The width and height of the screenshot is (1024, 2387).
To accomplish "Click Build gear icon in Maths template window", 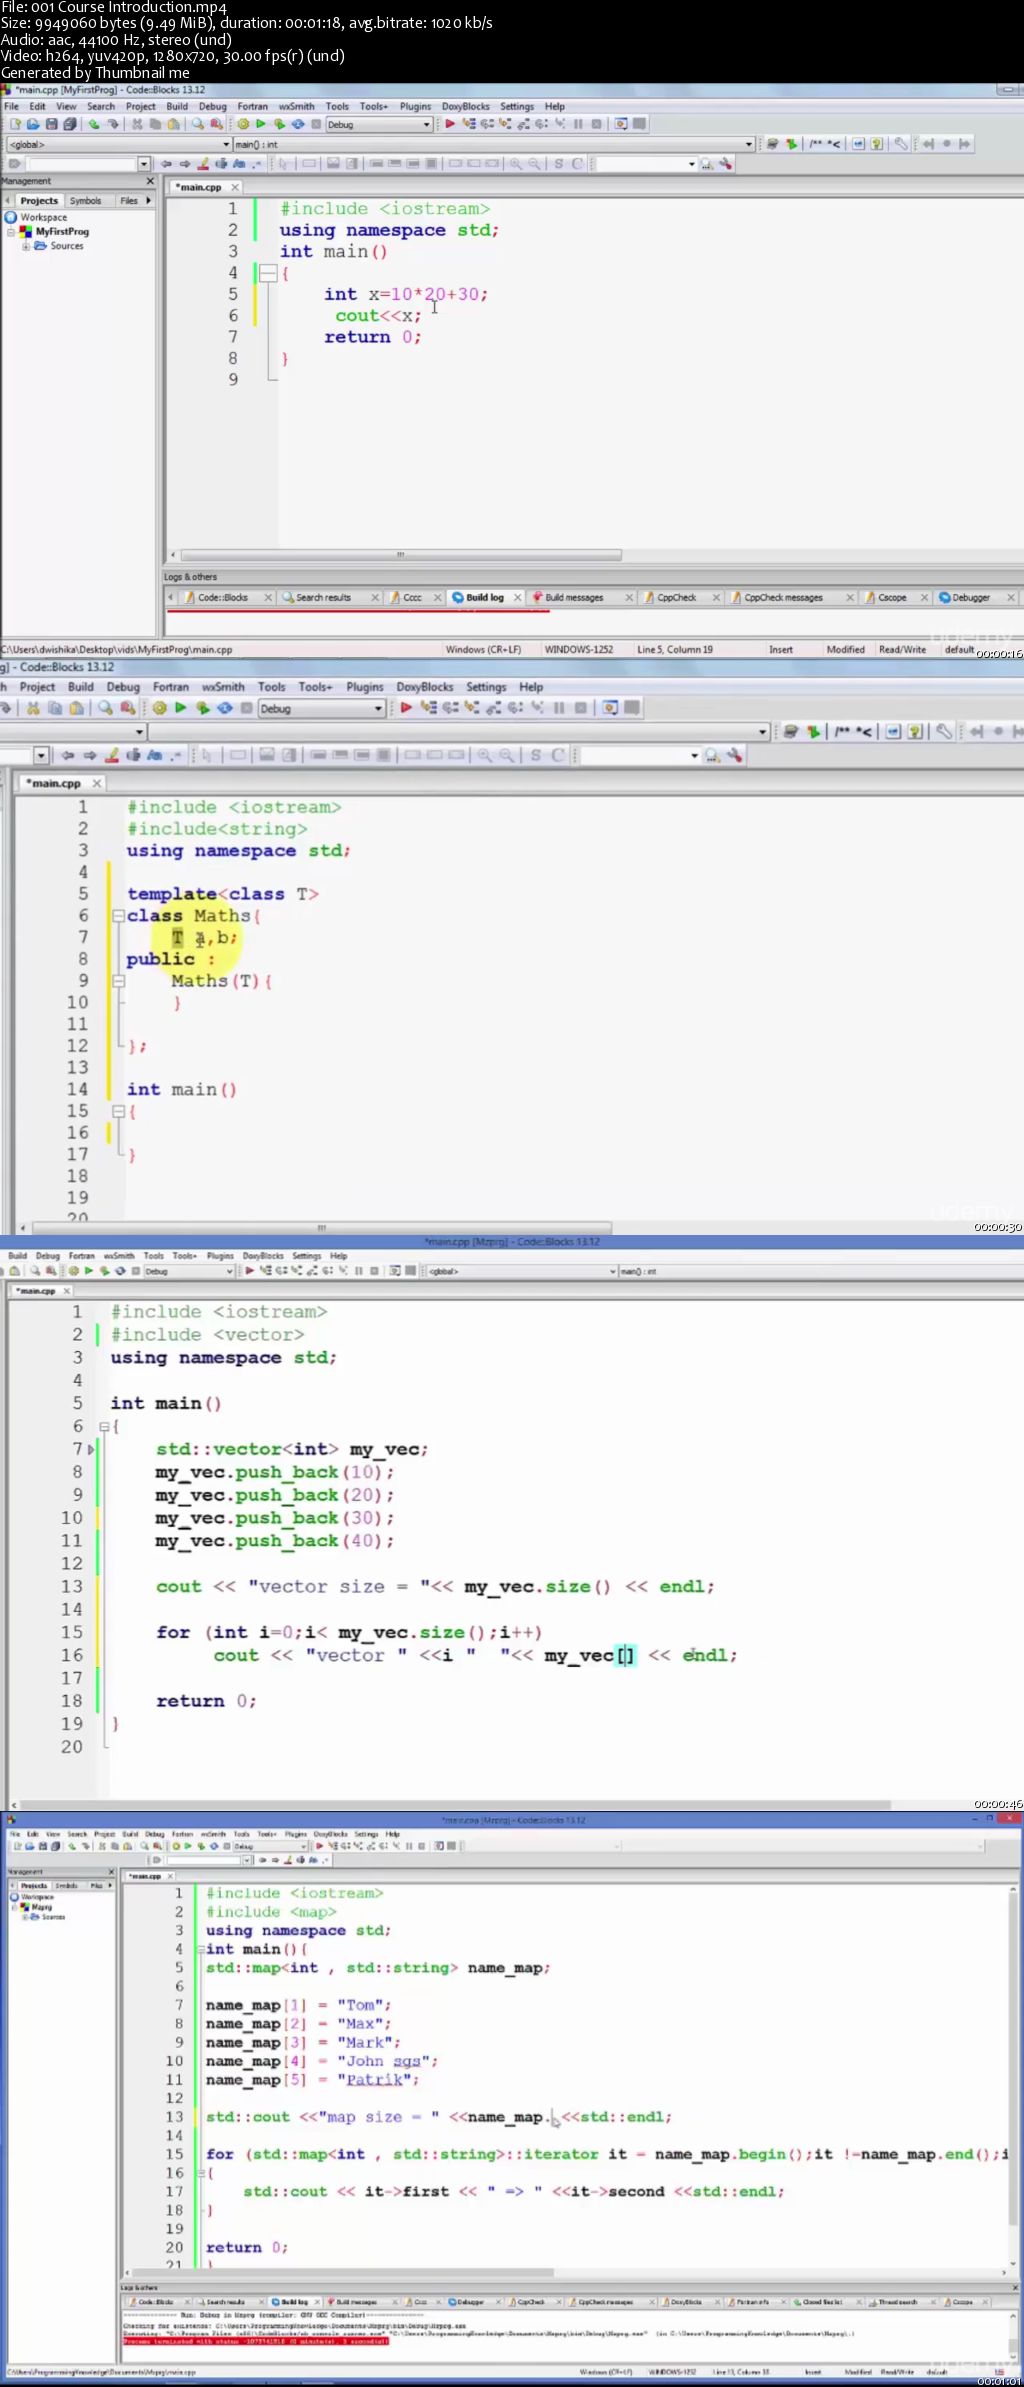I will (159, 708).
